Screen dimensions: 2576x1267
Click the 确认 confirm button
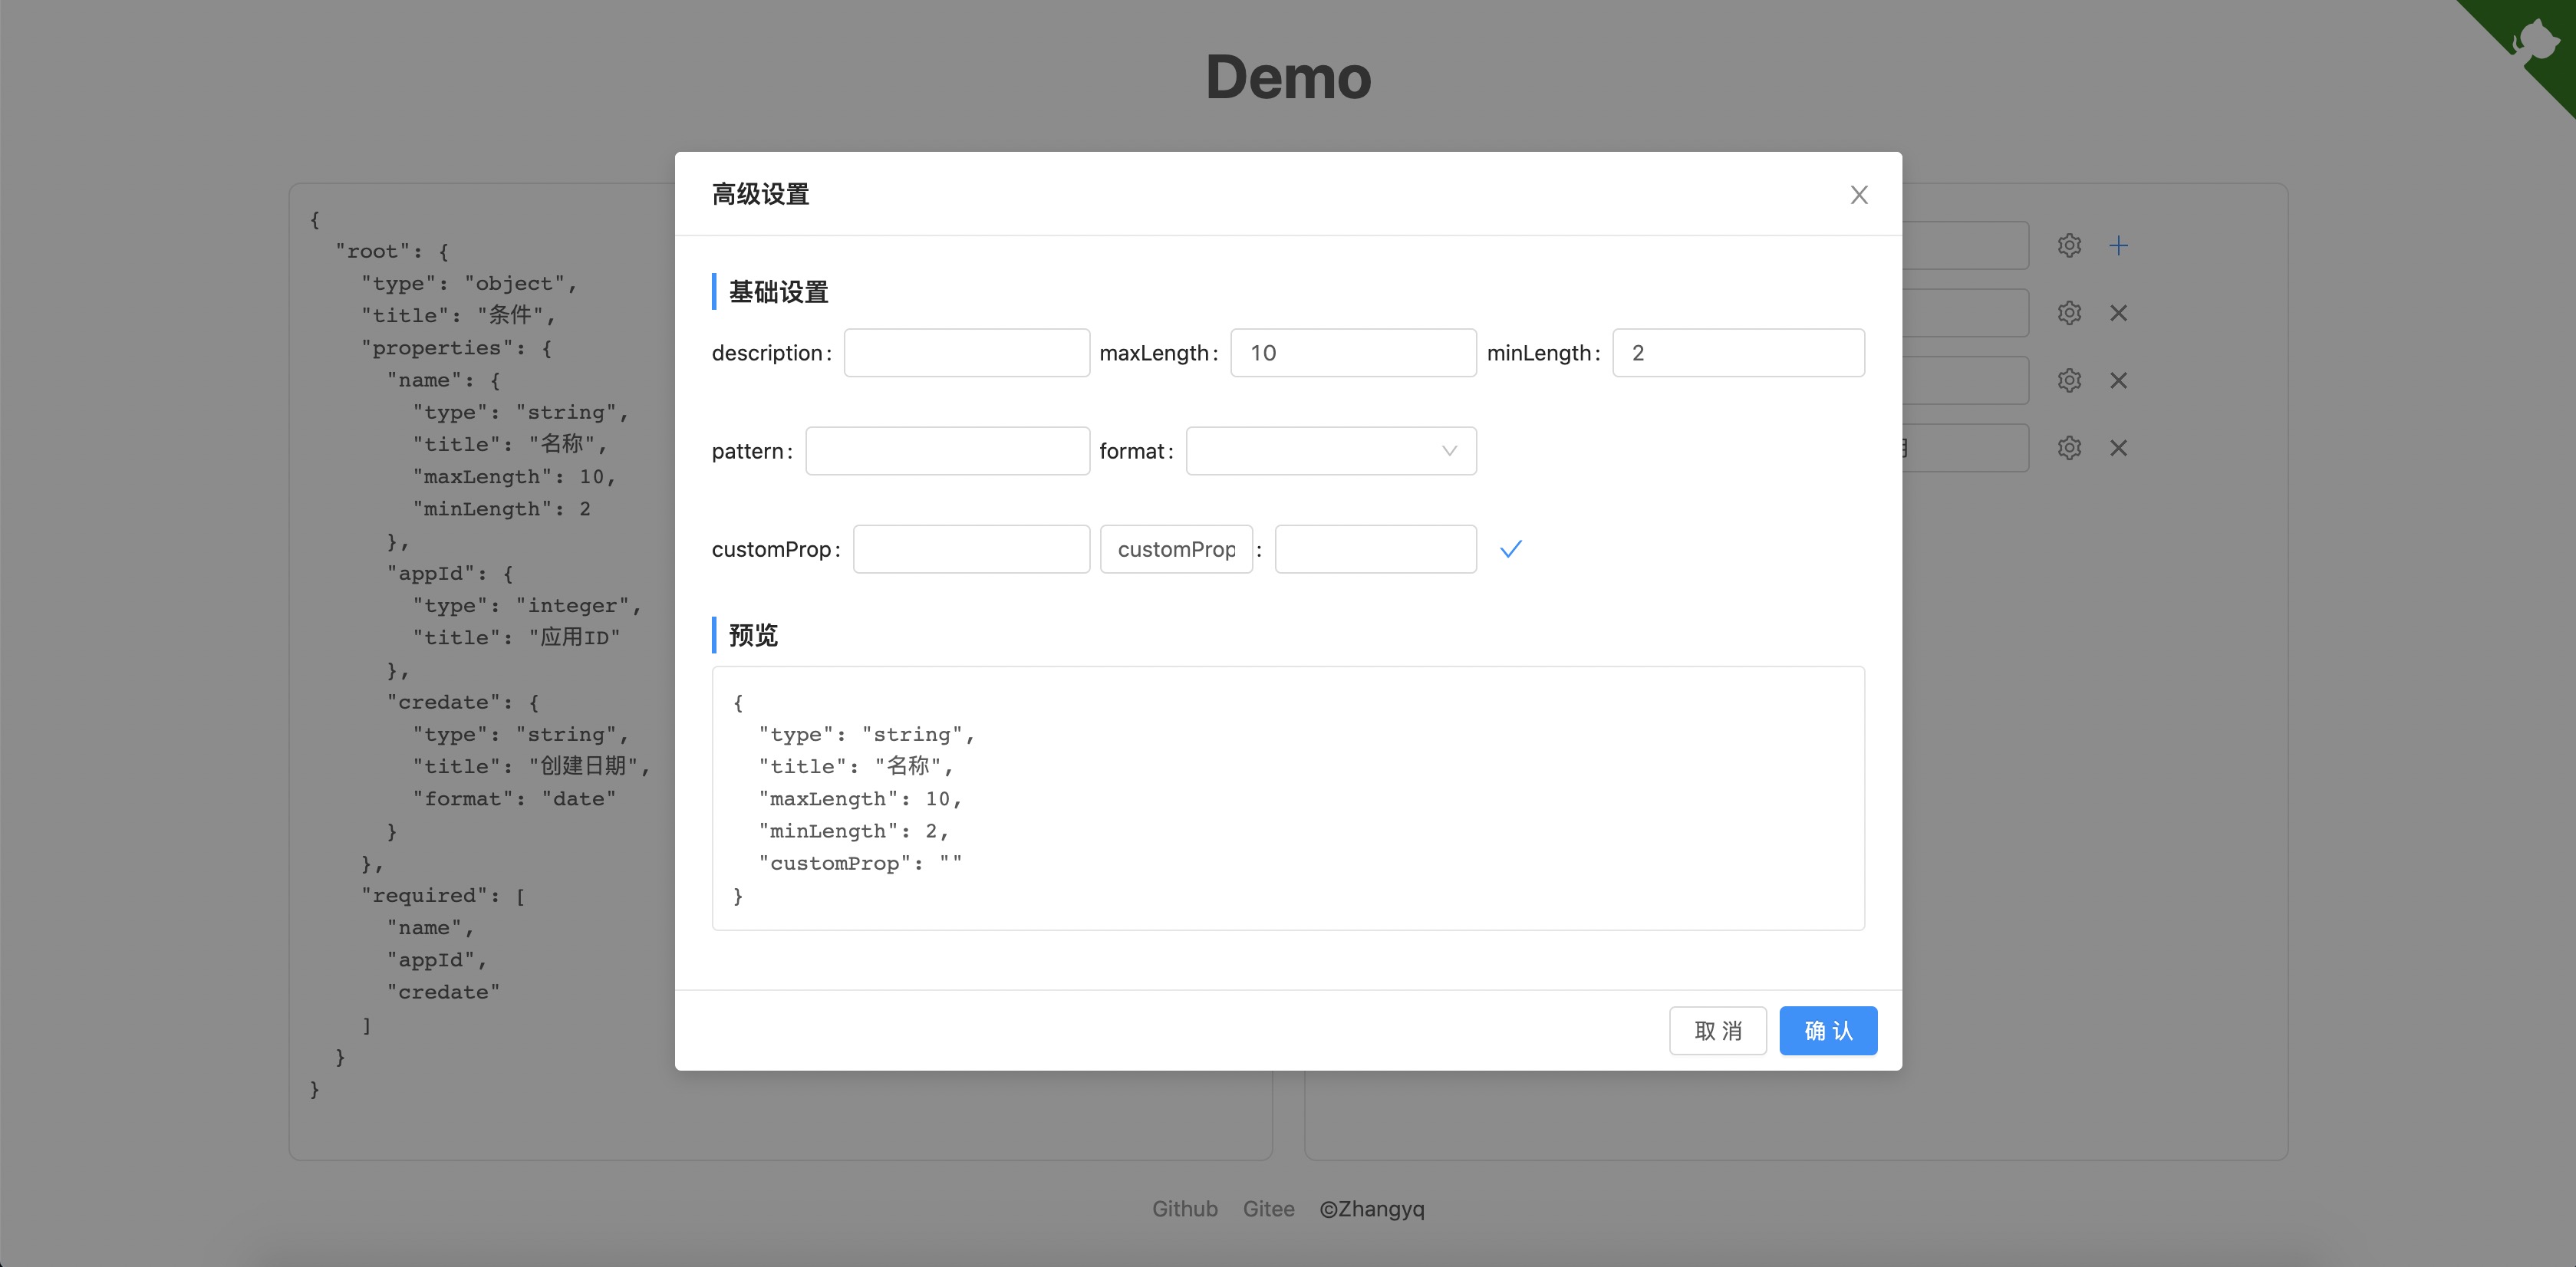click(x=1827, y=1031)
